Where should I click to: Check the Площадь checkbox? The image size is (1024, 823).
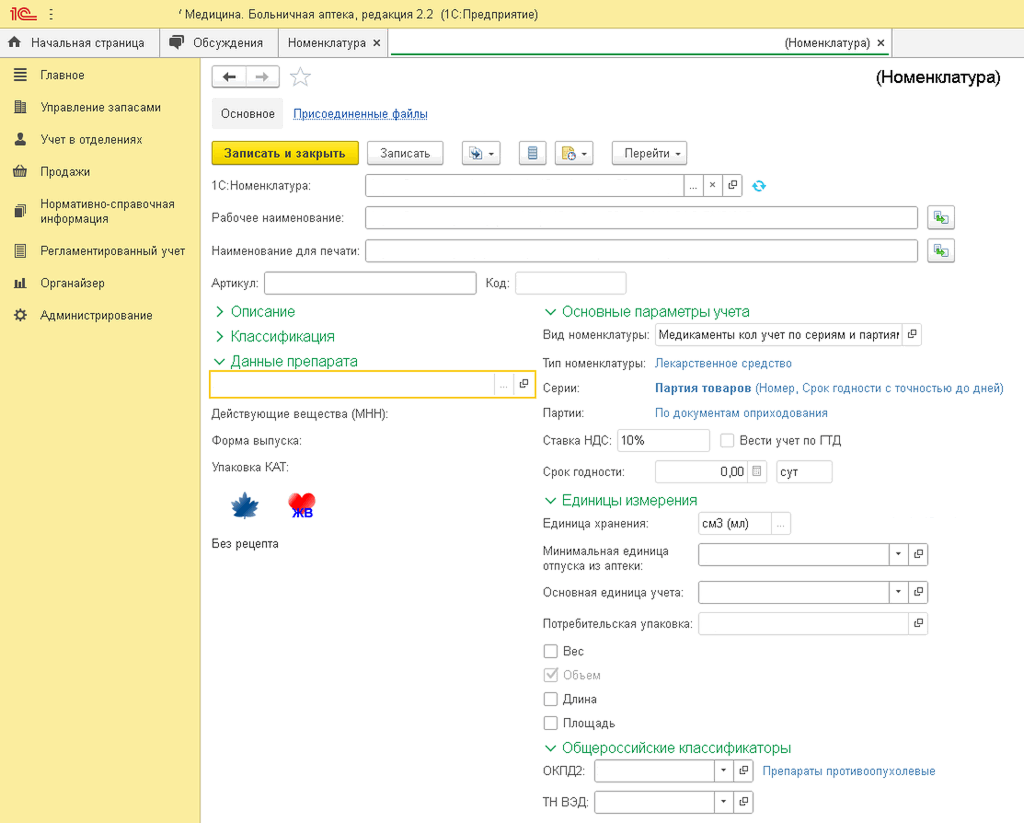551,723
